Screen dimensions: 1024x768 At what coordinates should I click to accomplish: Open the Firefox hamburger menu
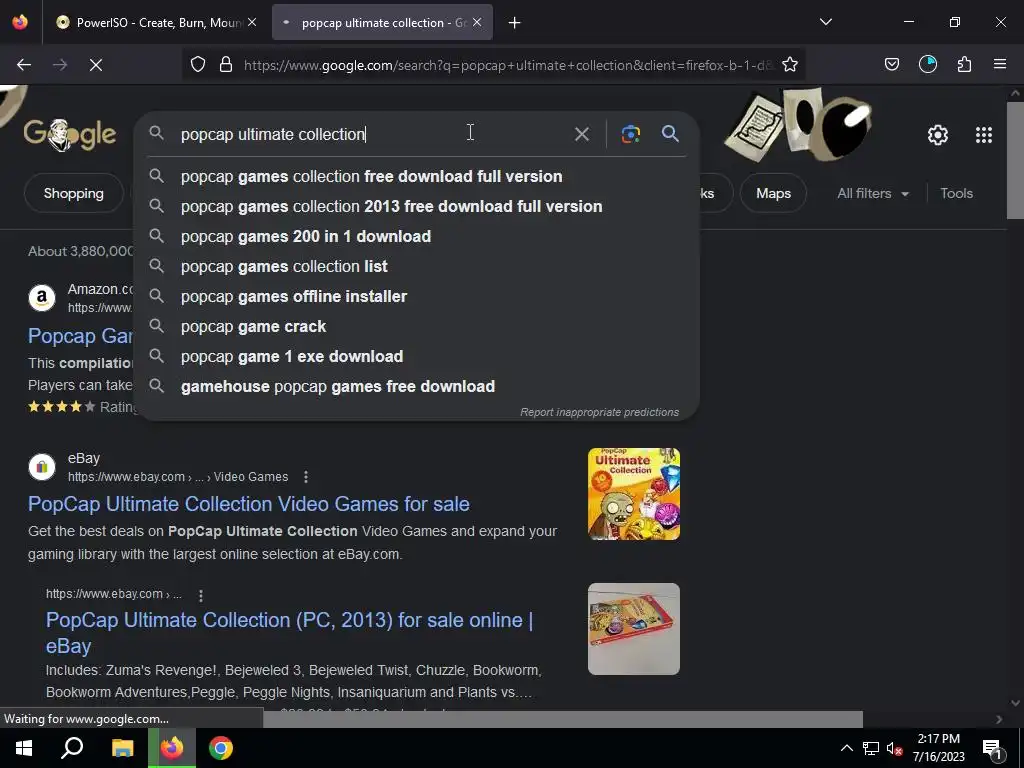point(999,64)
